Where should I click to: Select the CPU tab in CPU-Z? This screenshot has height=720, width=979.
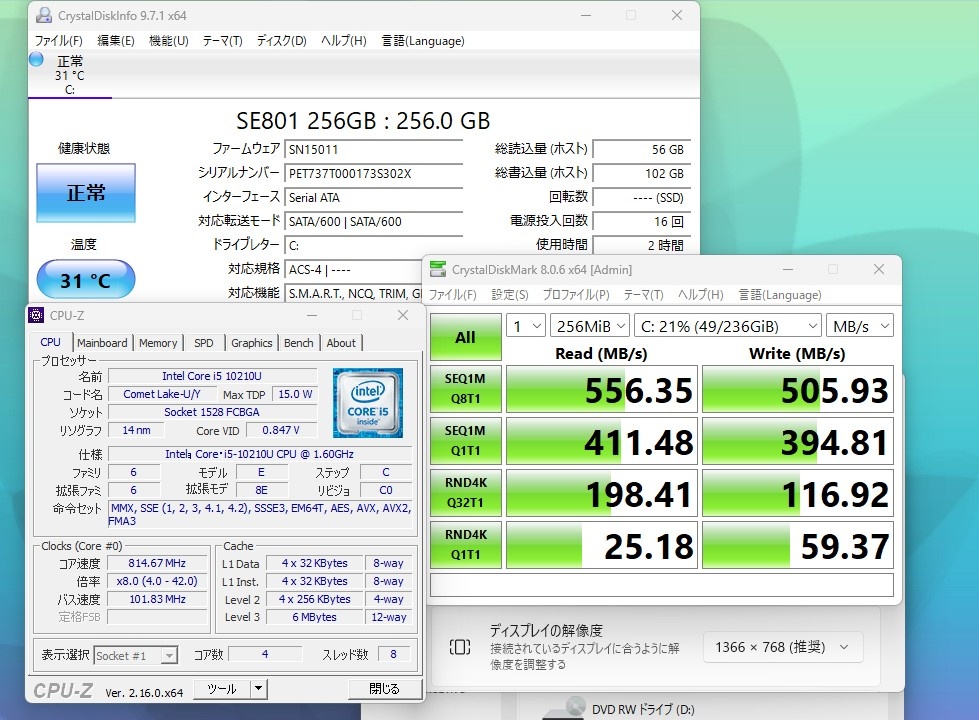[51, 342]
